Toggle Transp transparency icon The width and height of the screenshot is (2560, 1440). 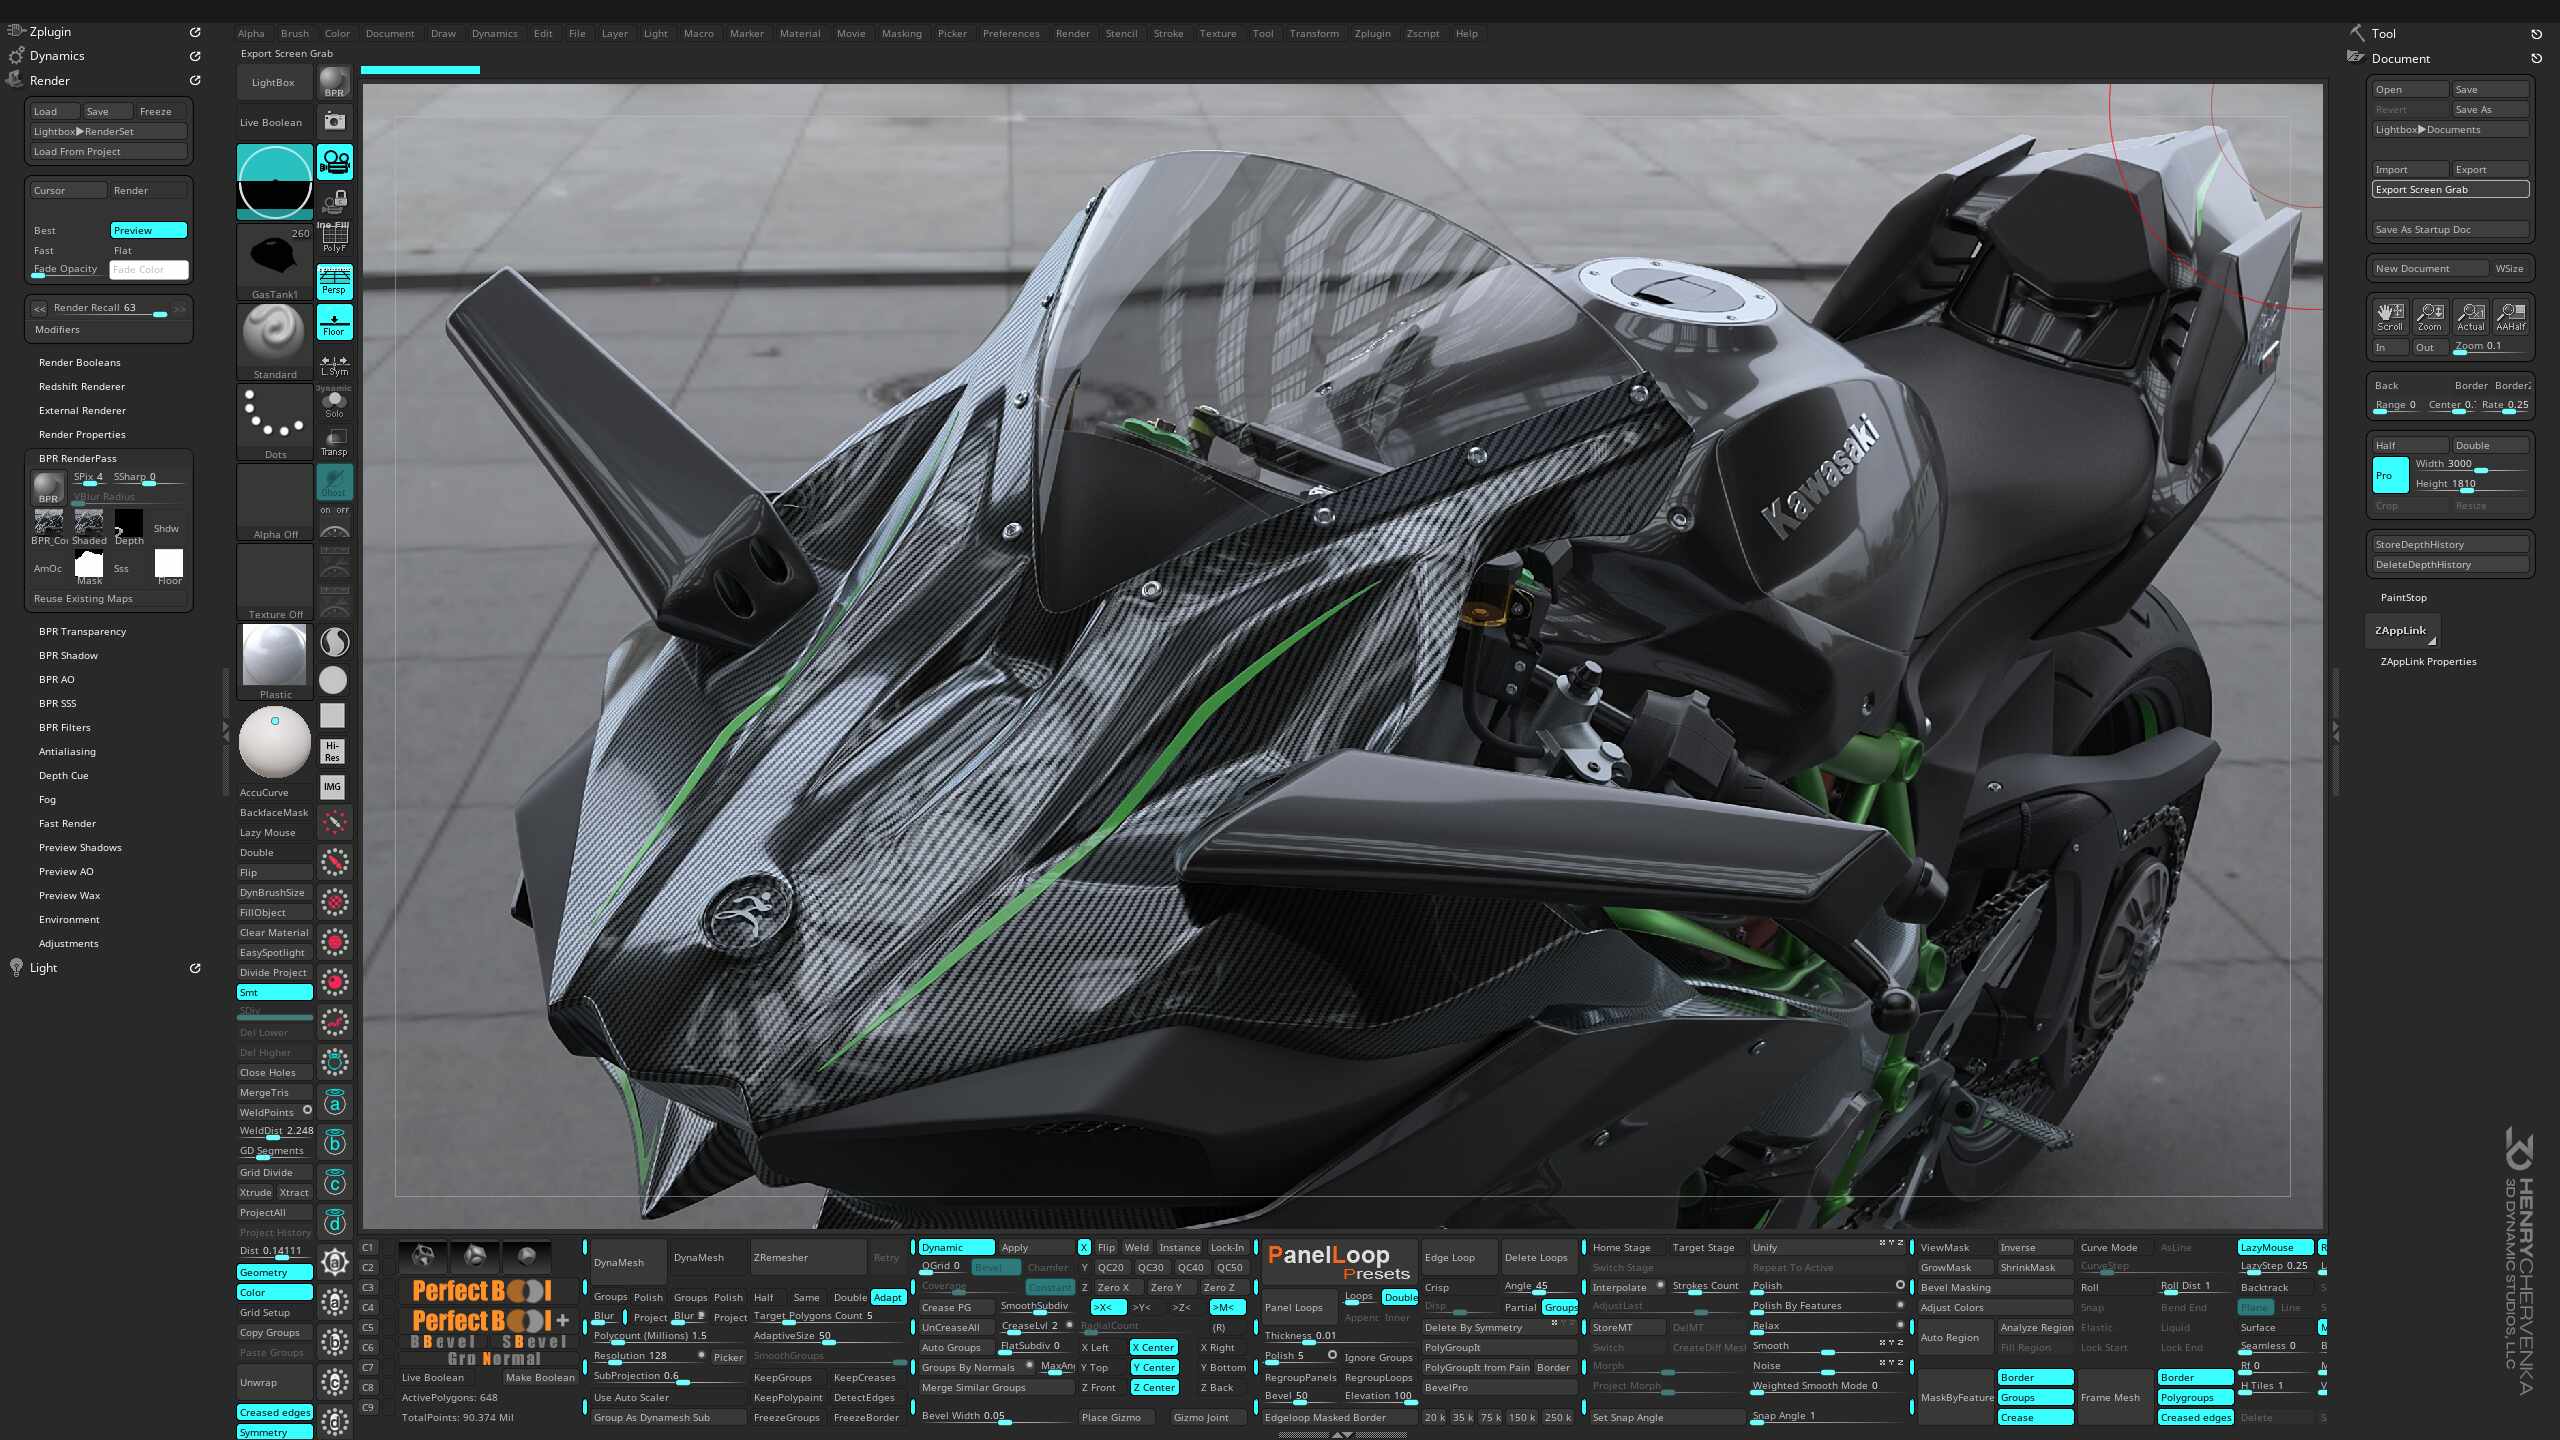[x=334, y=442]
